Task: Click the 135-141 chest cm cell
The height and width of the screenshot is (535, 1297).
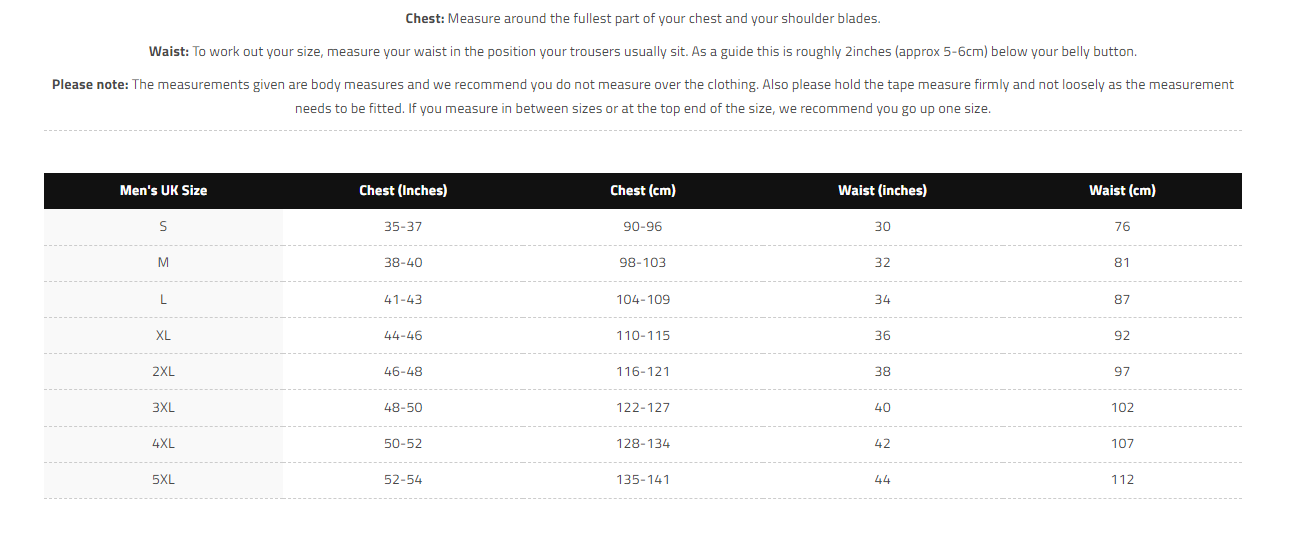Action: pyautogui.click(x=642, y=479)
